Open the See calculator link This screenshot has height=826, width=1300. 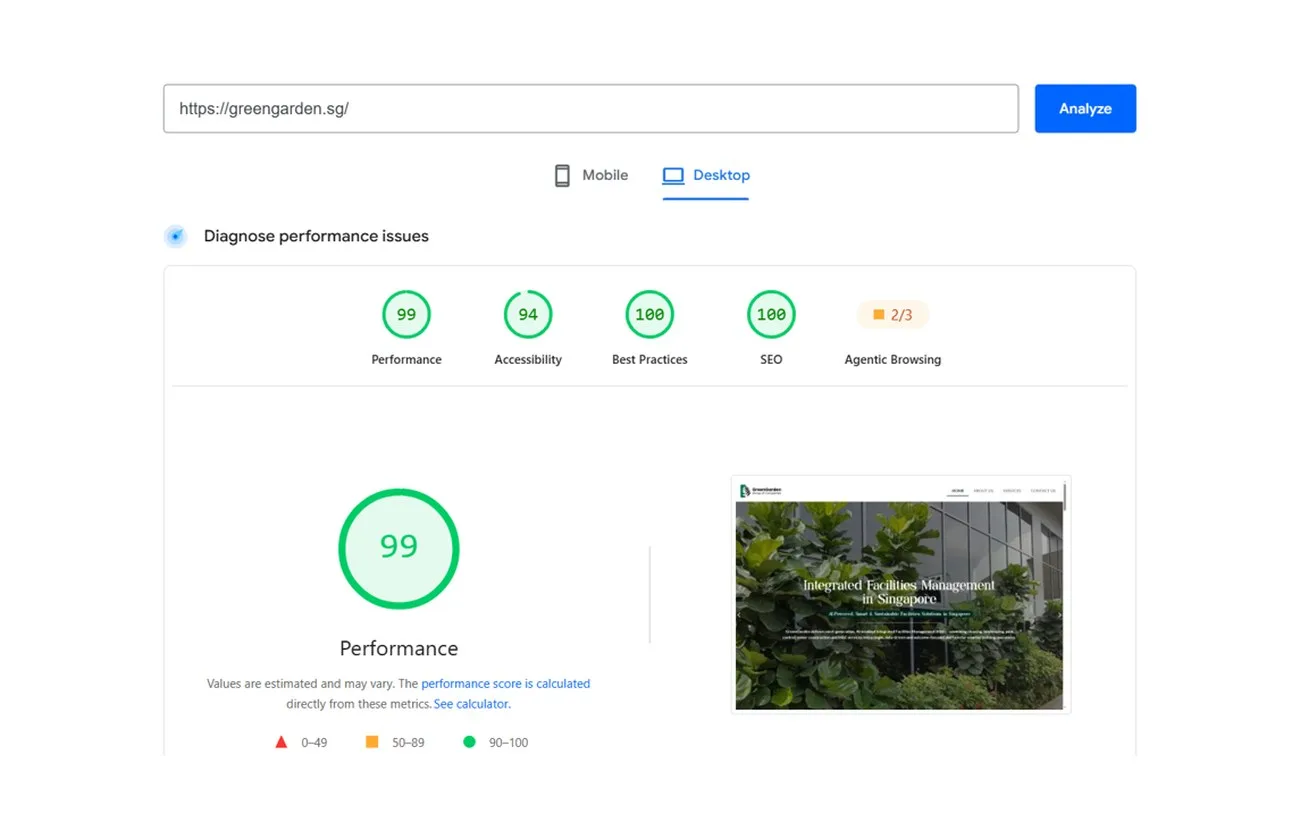[471, 704]
